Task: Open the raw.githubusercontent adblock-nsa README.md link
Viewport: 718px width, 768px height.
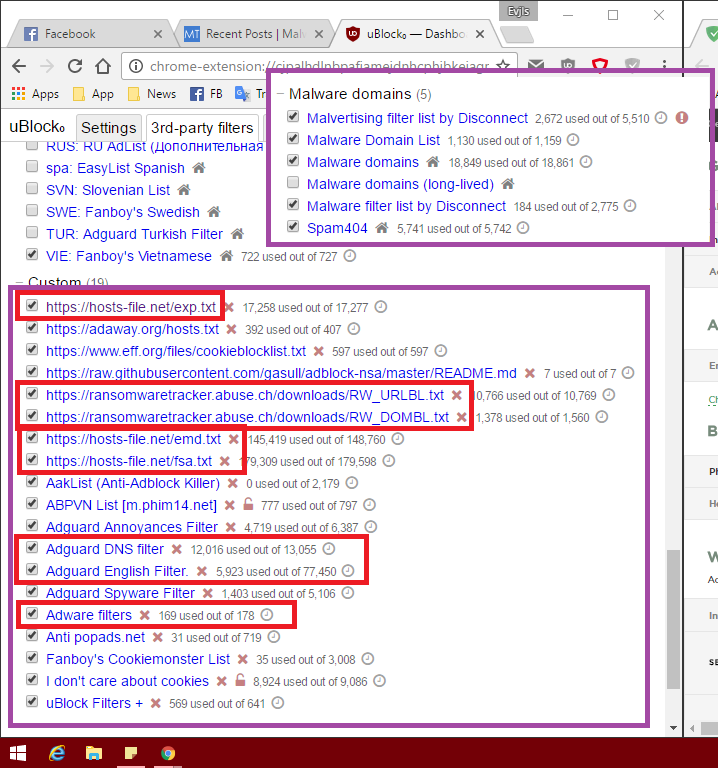Action: pyautogui.click(x=281, y=373)
